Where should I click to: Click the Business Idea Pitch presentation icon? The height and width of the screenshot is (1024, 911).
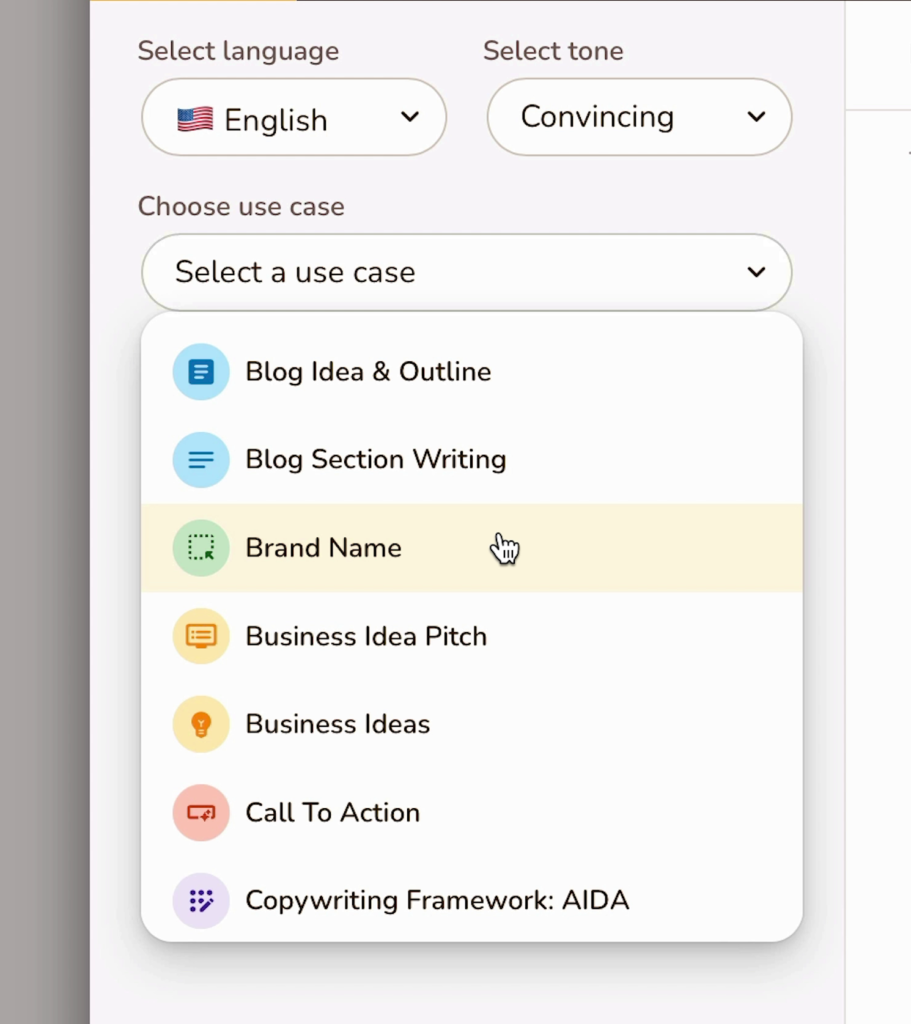[201, 636]
